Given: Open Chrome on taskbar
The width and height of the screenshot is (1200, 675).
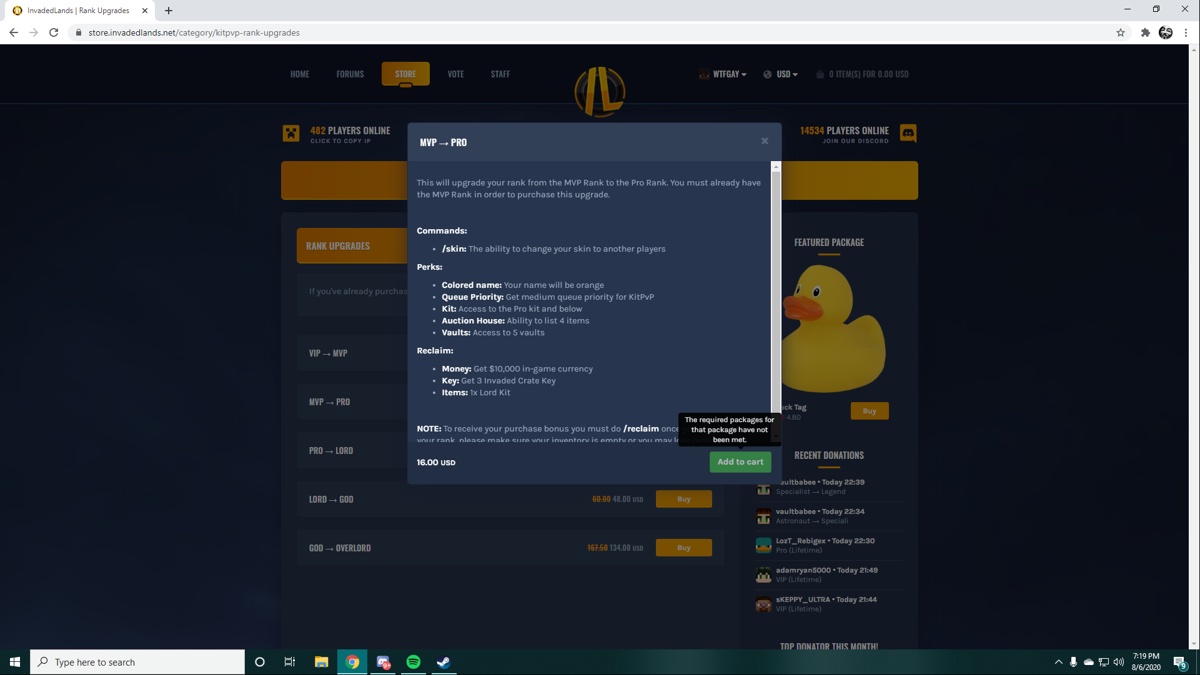Looking at the screenshot, I should click(352, 662).
